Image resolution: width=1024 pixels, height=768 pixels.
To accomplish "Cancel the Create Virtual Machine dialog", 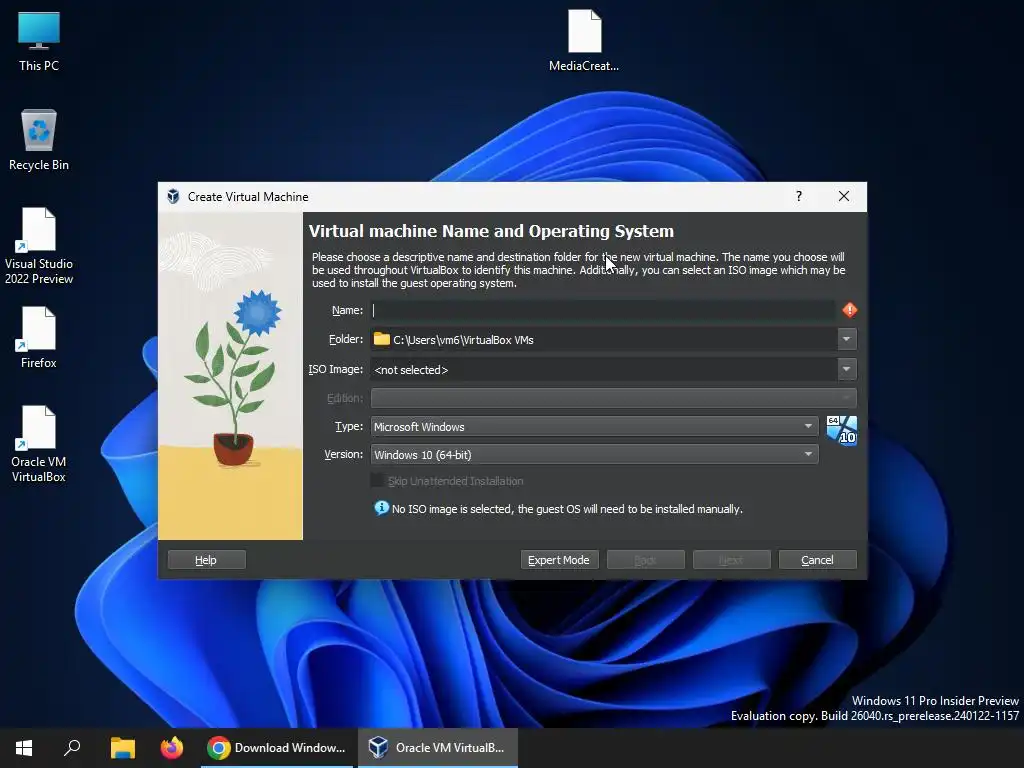I will tap(817, 560).
